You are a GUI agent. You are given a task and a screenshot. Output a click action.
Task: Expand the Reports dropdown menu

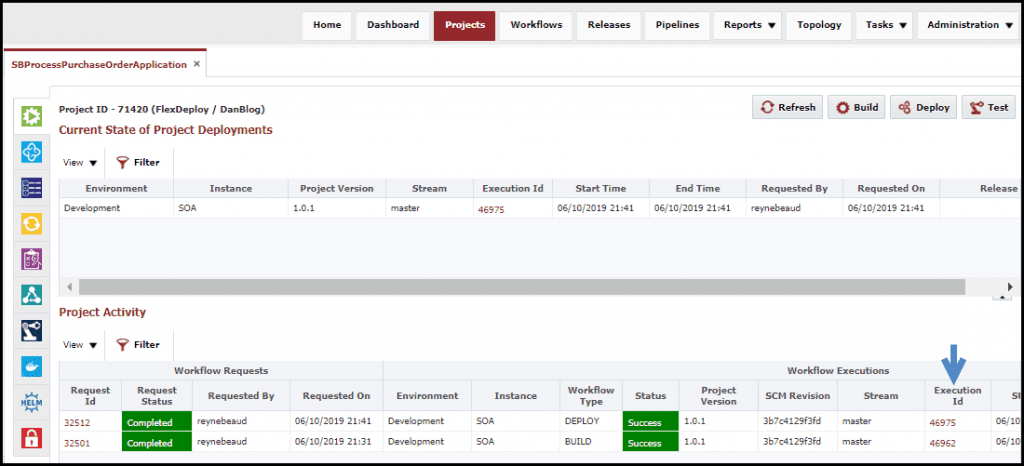(749, 25)
